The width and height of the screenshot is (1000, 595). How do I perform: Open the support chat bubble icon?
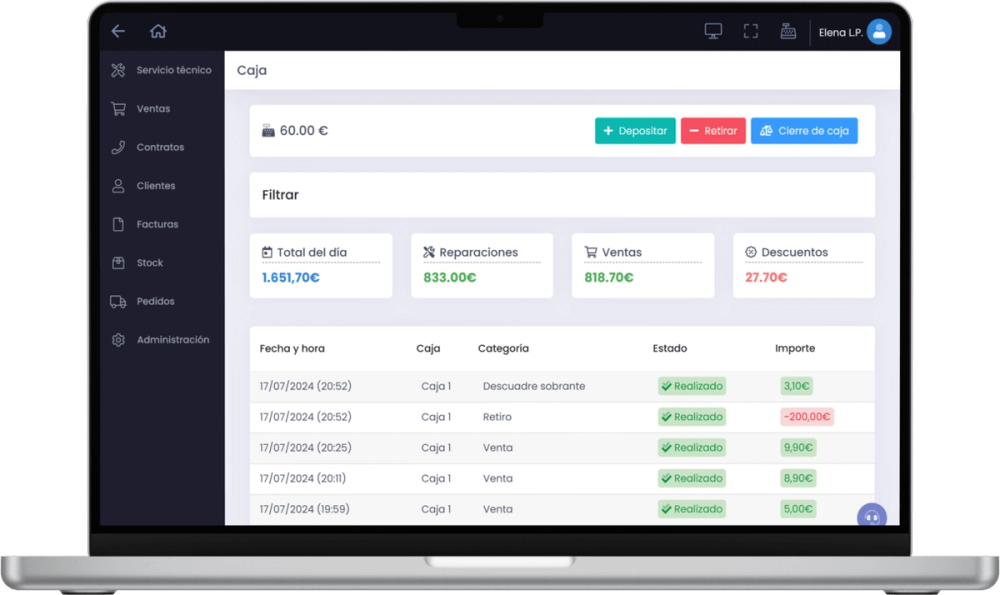tap(872, 517)
